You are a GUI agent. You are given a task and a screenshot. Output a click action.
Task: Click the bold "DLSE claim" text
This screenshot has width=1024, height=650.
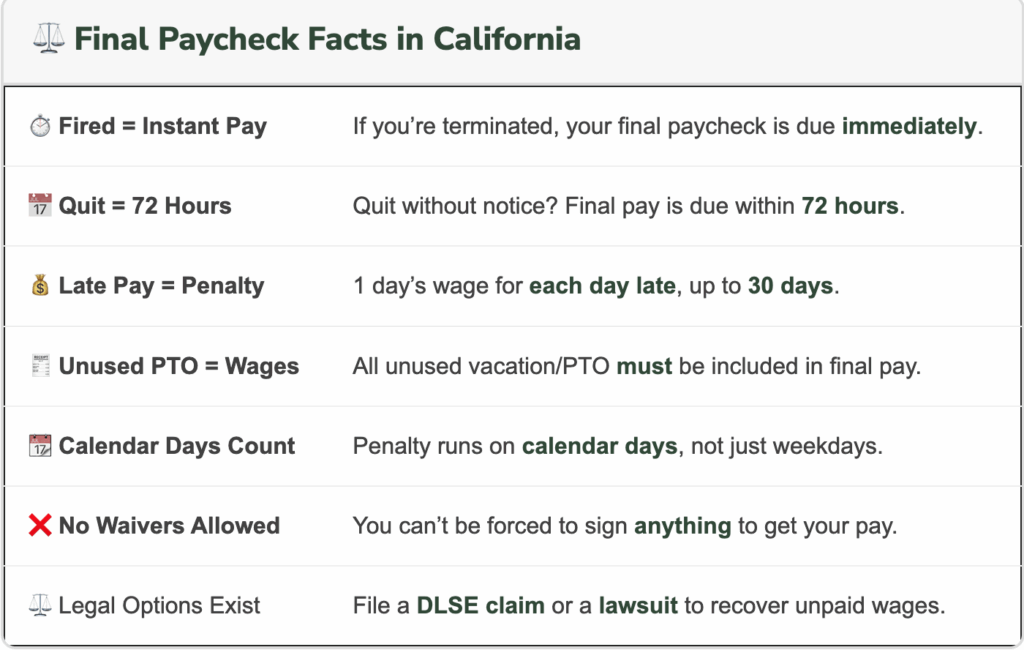coord(481,606)
